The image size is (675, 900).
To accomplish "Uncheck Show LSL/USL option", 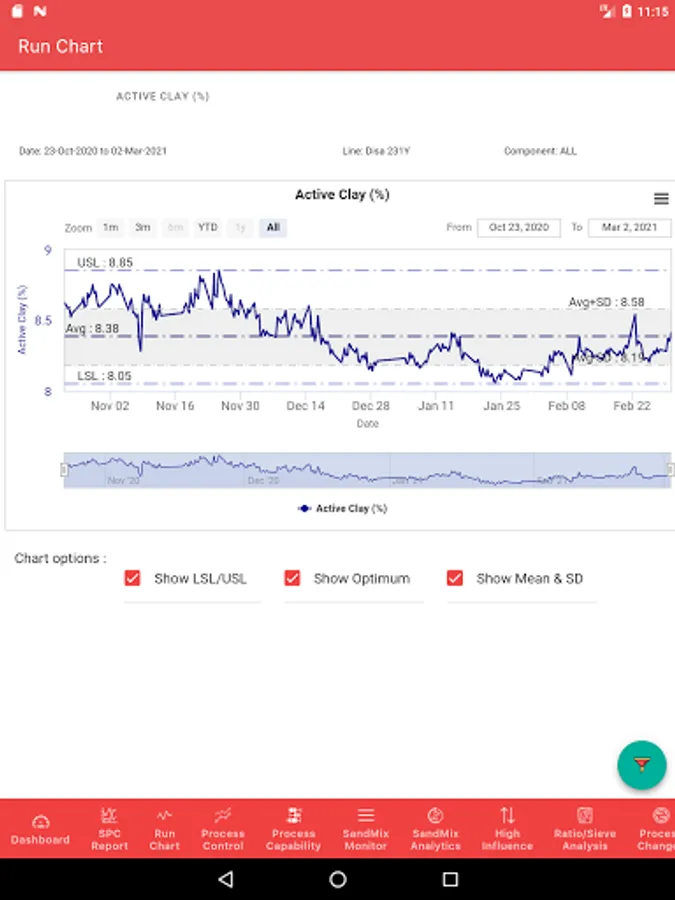I will coord(133,578).
